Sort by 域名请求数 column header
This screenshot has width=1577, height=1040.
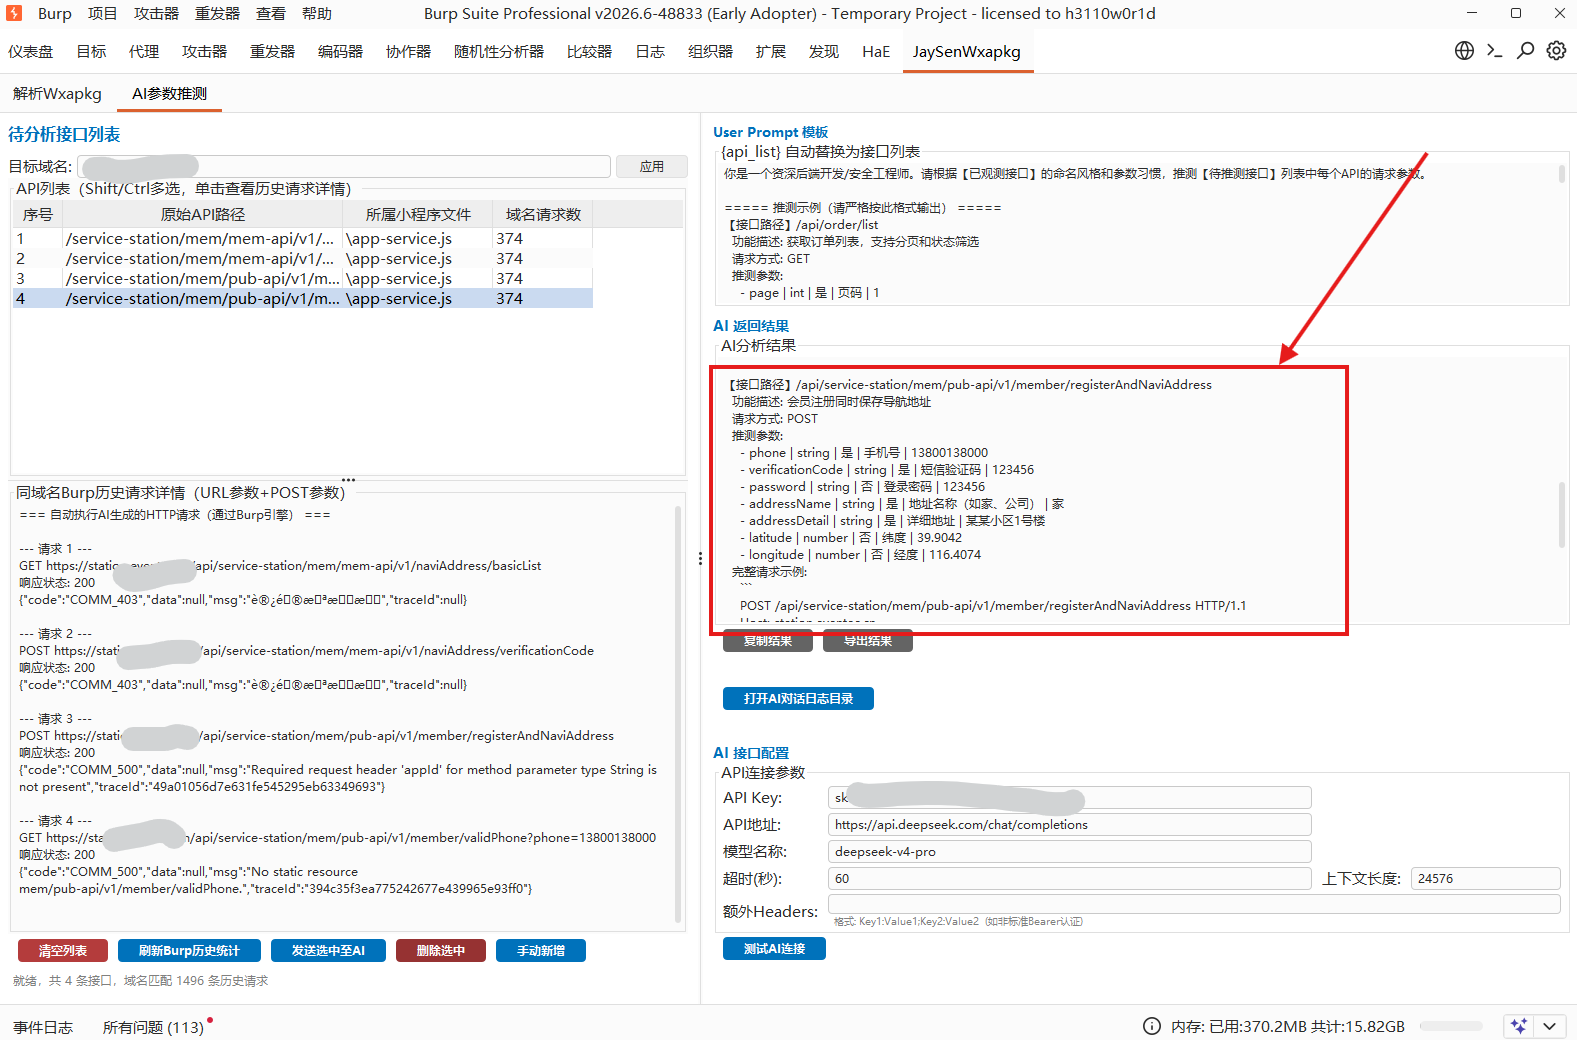pos(543,215)
